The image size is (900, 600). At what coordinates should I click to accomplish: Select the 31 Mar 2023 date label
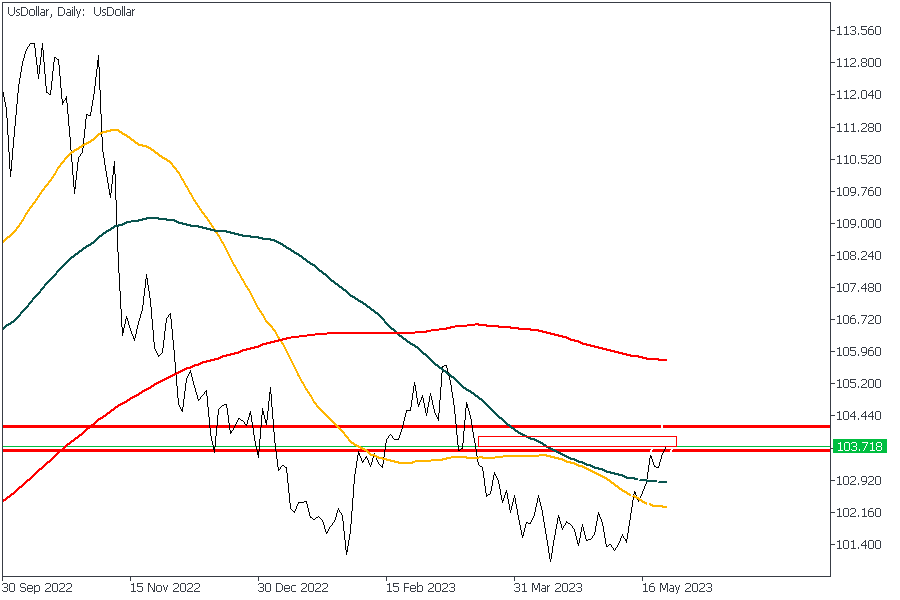click(549, 587)
